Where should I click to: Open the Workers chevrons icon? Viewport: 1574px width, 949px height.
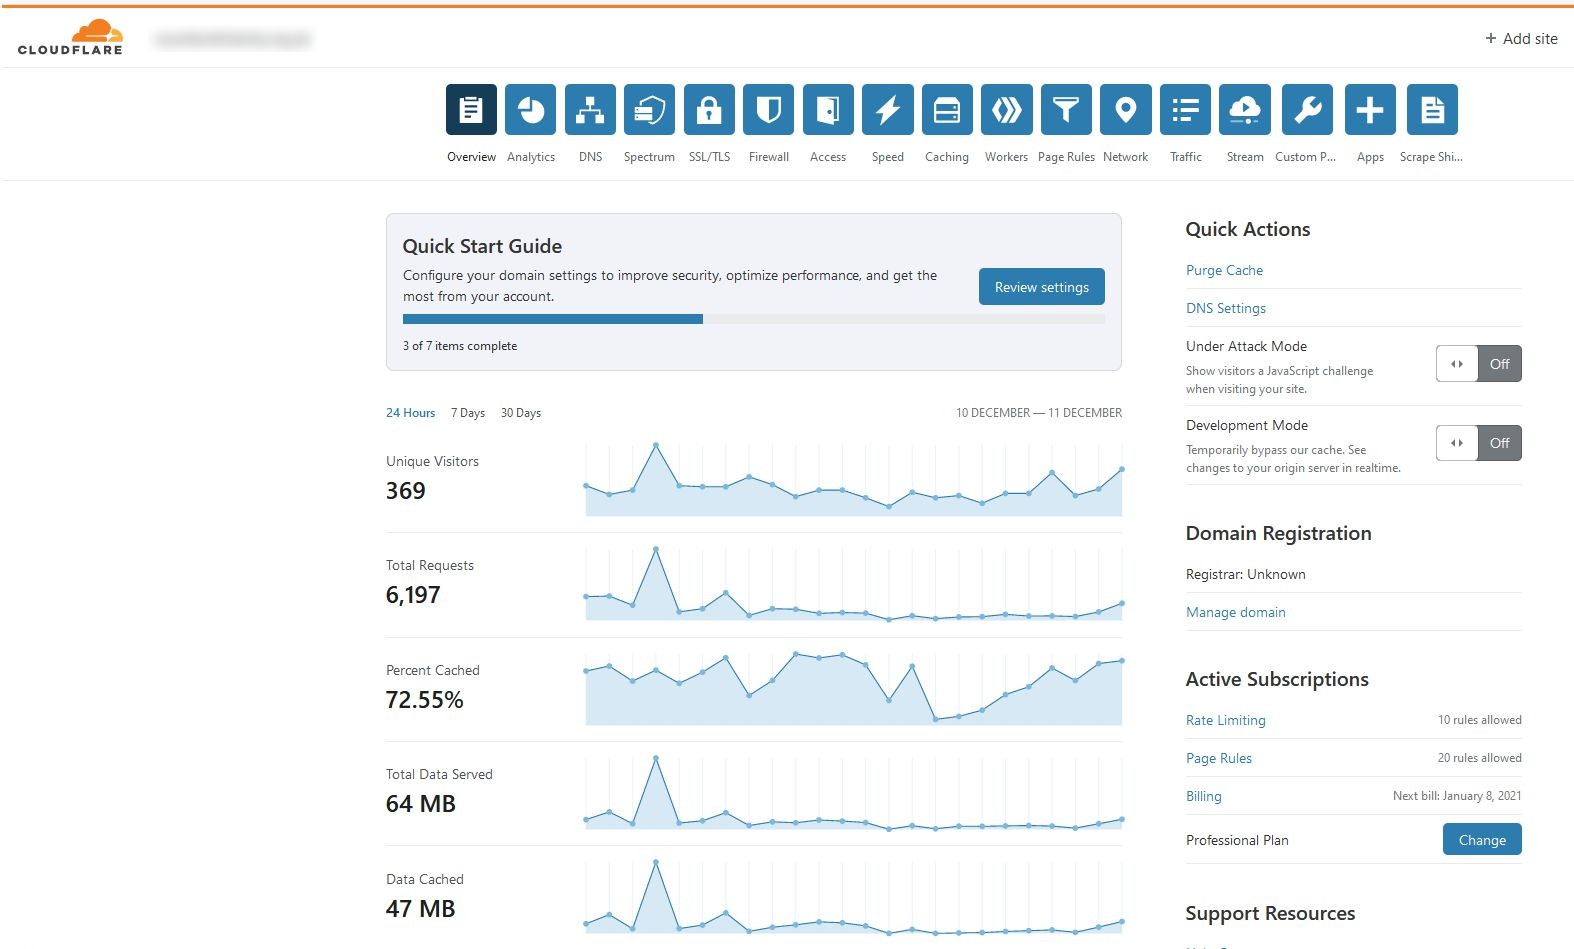1007,109
